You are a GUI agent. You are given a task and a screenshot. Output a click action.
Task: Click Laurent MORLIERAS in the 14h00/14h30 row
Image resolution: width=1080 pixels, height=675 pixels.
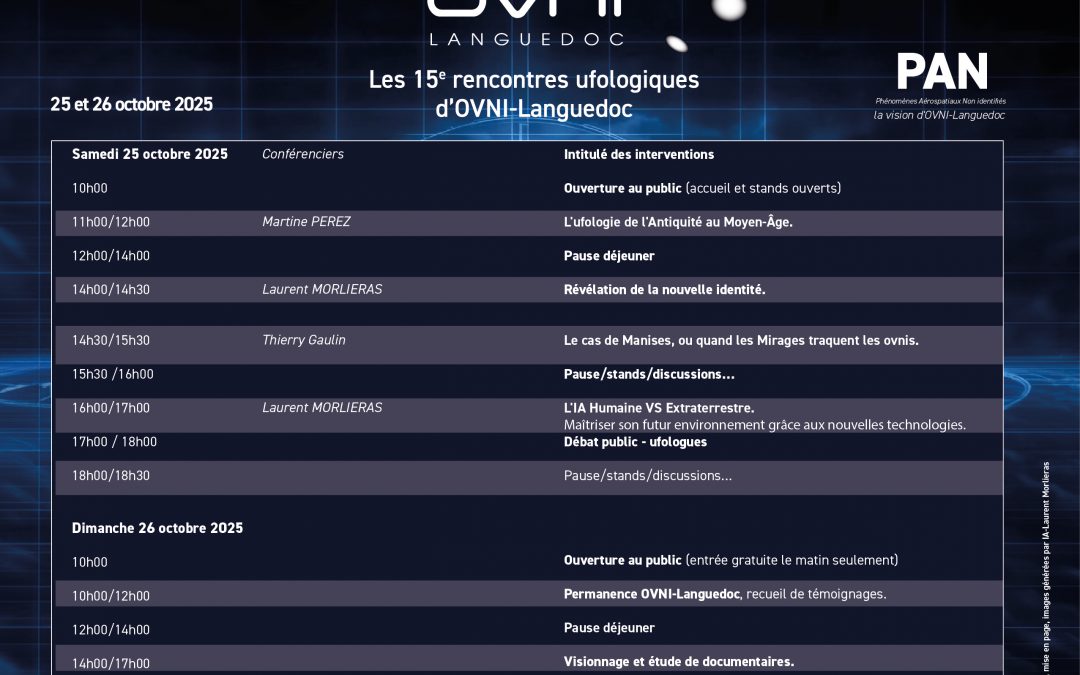(x=322, y=289)
